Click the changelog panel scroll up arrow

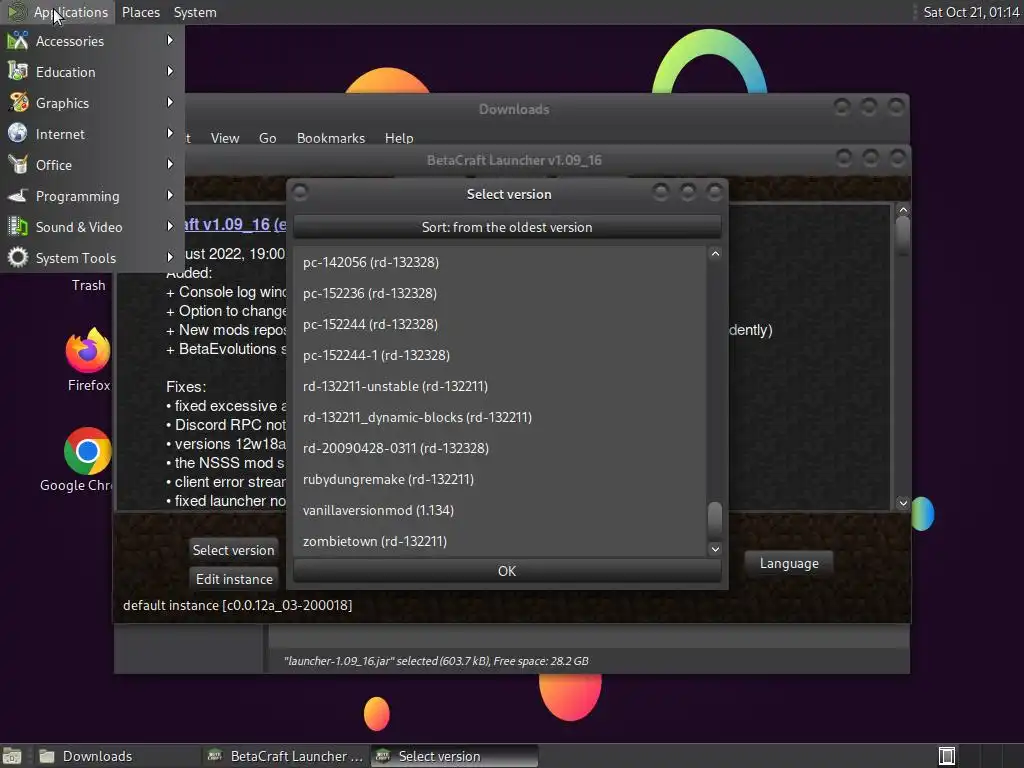[x=903, y=210]
